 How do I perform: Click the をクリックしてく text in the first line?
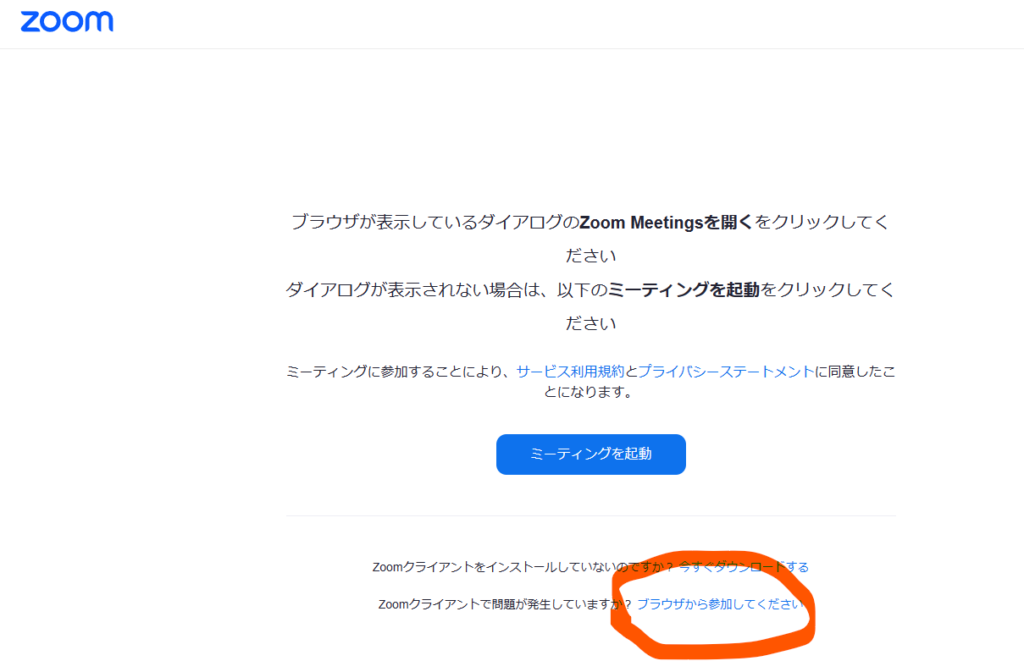[822, 223]
